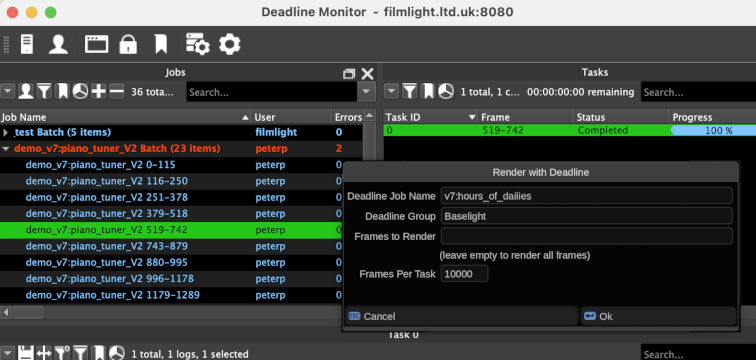Click the user icon in the main toolbar
Screen dimensions: 756x360
coord(58,44)
